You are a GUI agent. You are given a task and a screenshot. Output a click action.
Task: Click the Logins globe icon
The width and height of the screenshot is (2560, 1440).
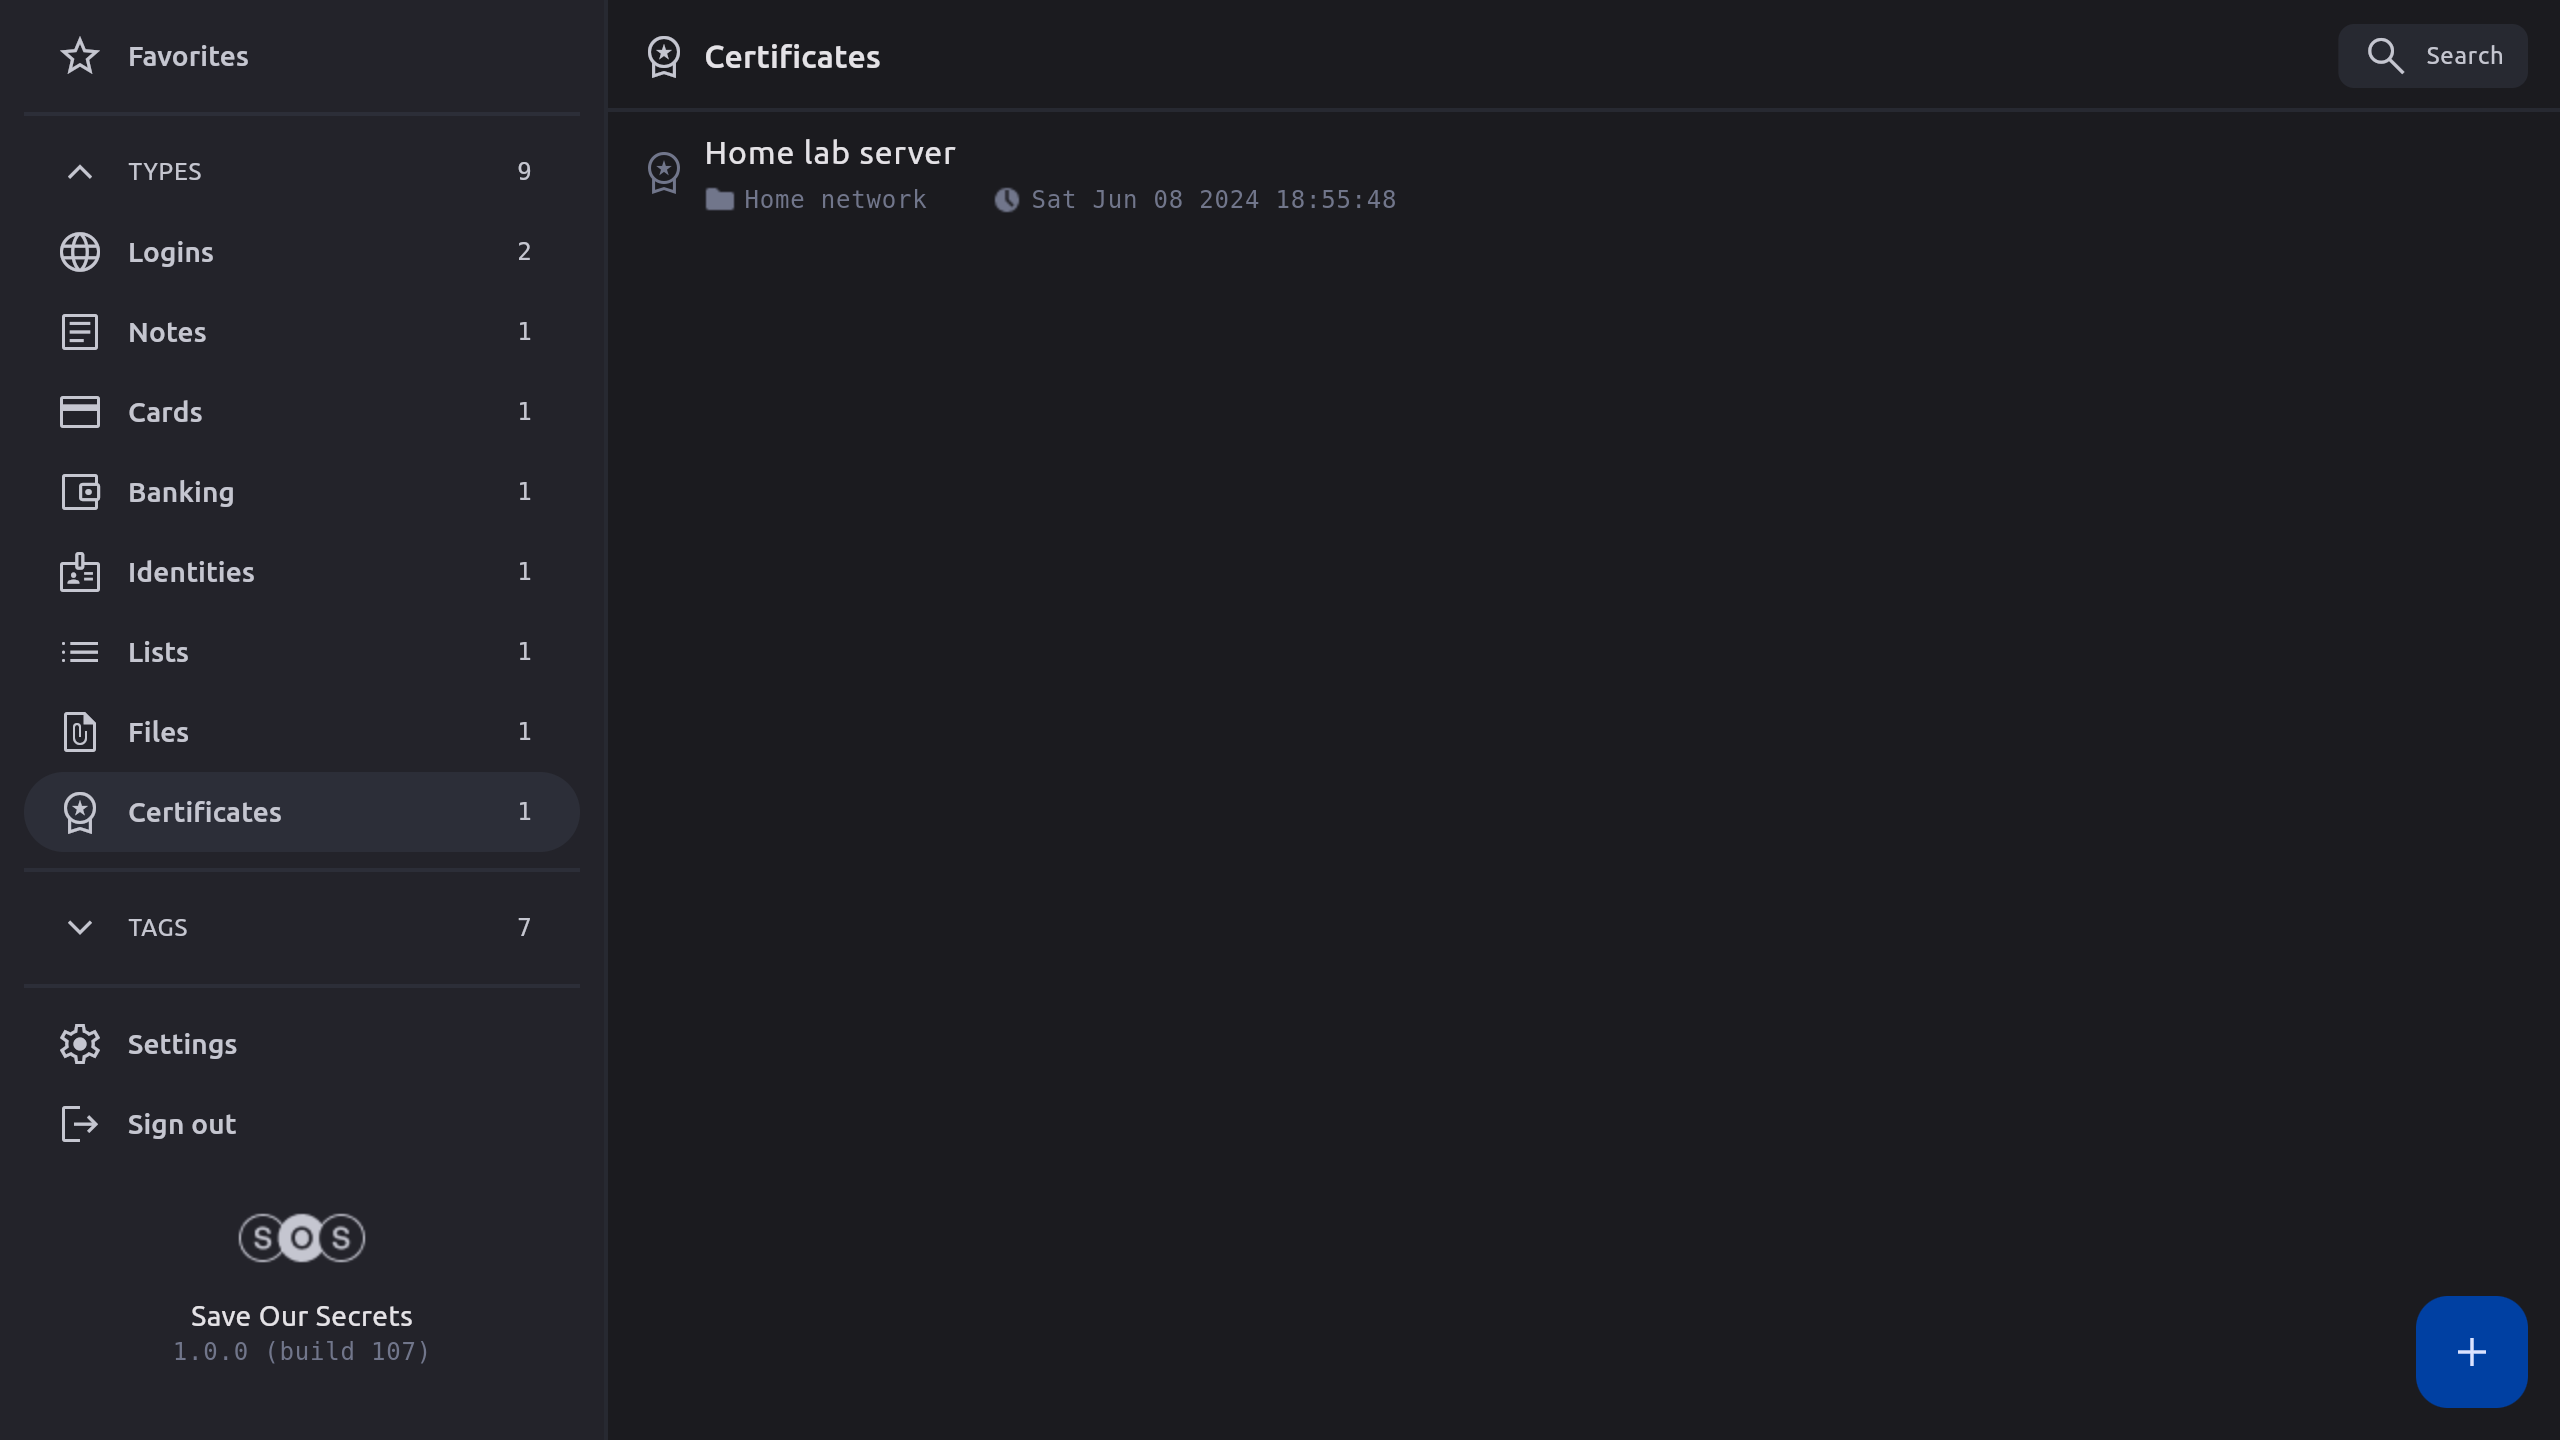(80, 252)
